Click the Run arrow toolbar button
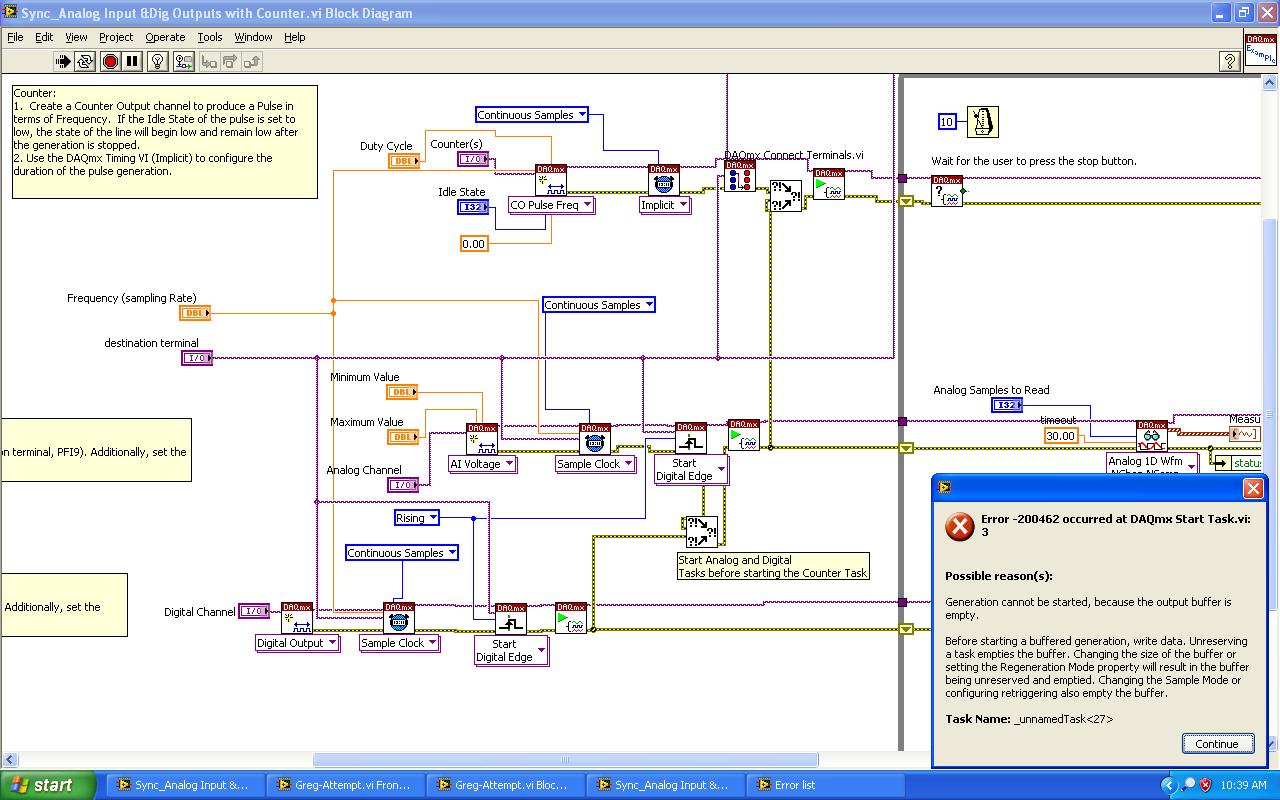 coord(63,61)
